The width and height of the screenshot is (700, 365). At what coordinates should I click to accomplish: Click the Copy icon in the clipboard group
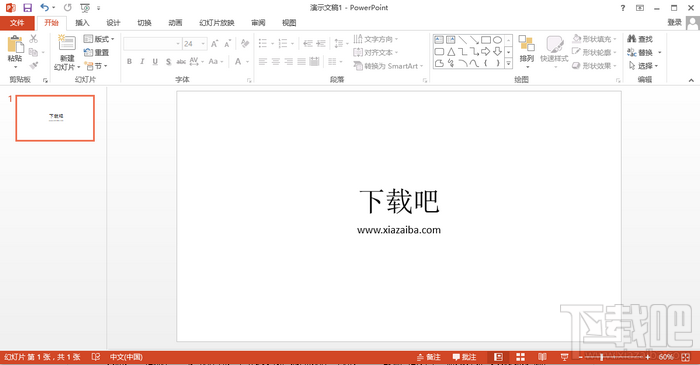click(33, 52)
